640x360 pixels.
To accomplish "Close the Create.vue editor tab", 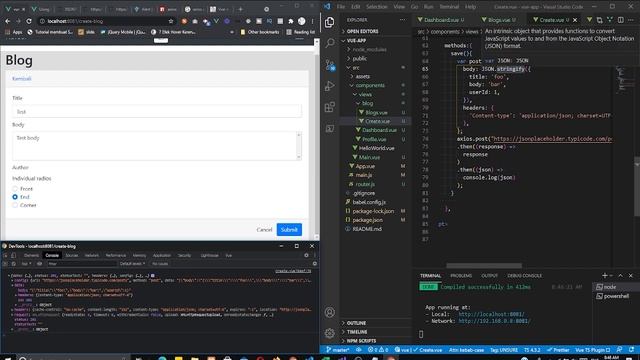I will coord(575,20).
